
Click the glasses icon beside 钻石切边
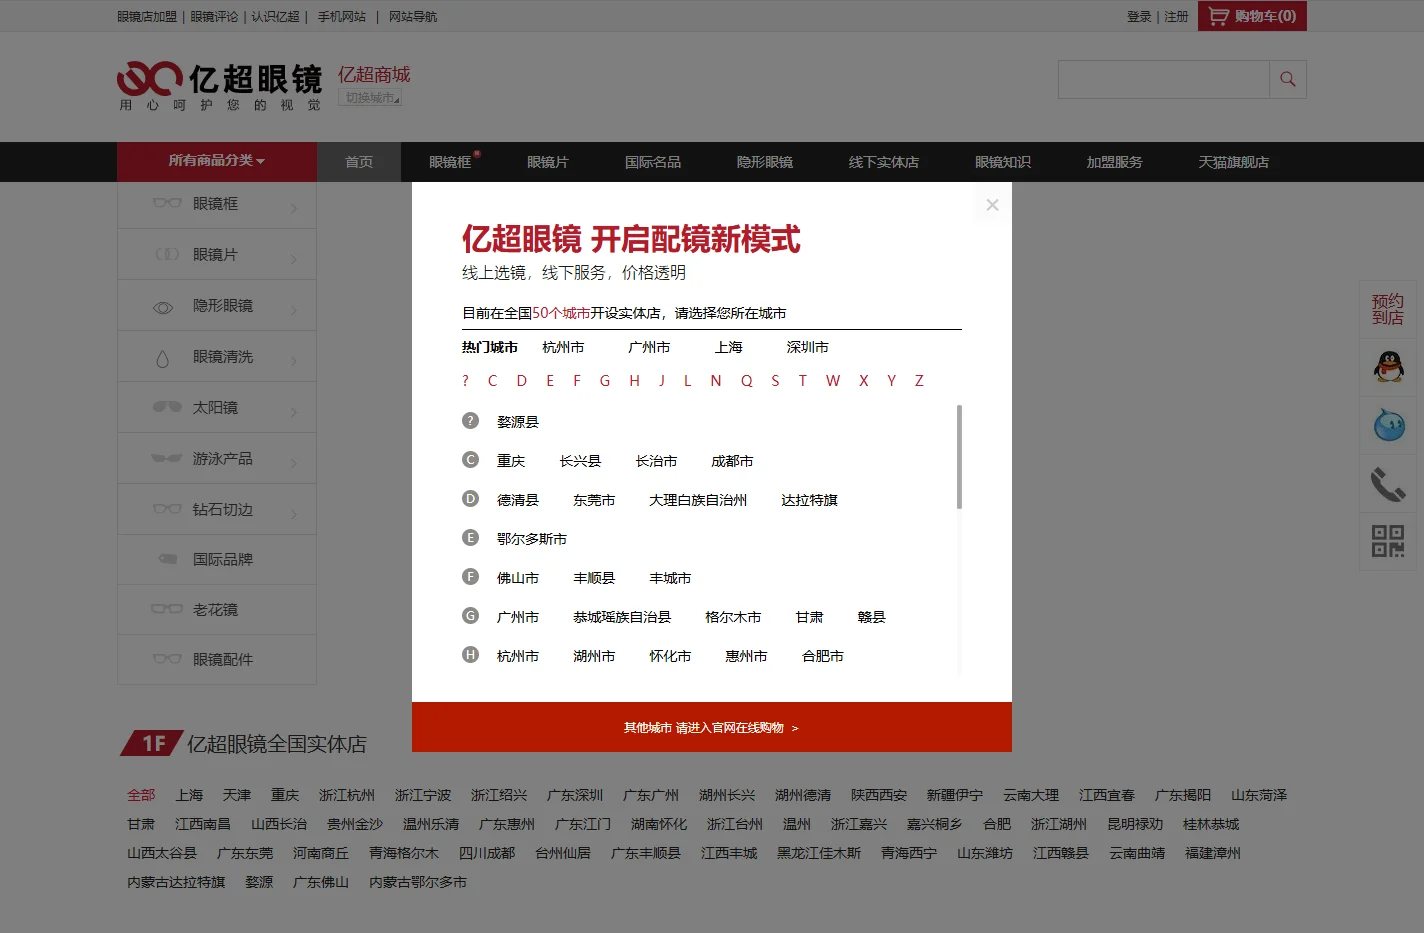pos(167,509)
